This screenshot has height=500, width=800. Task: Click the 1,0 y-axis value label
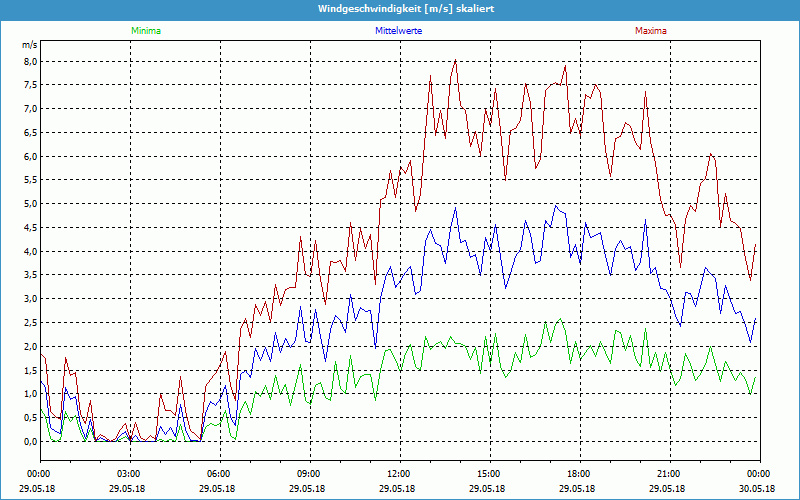(x=30, y=394)
